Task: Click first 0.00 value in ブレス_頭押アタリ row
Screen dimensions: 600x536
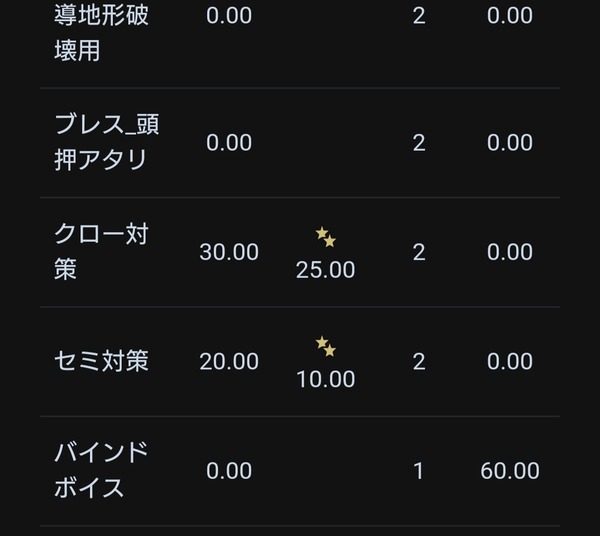Action: point(229,143)
